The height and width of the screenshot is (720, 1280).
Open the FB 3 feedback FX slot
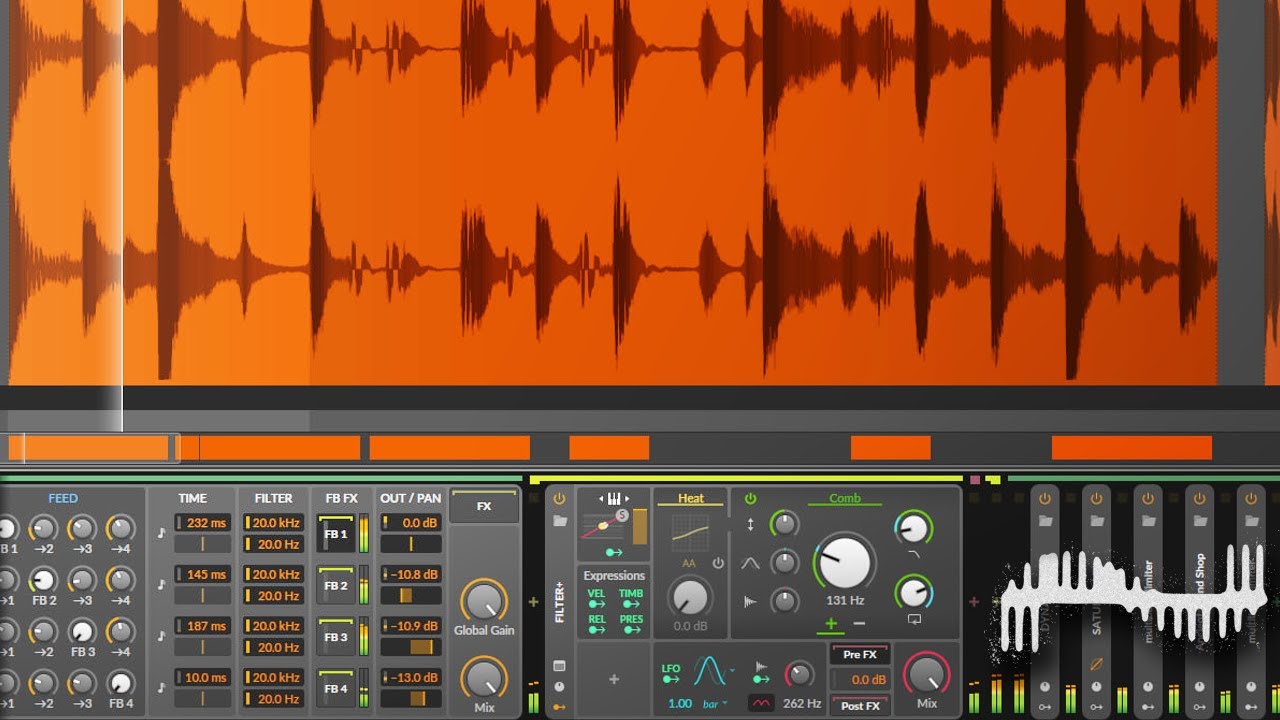(336, 637)
